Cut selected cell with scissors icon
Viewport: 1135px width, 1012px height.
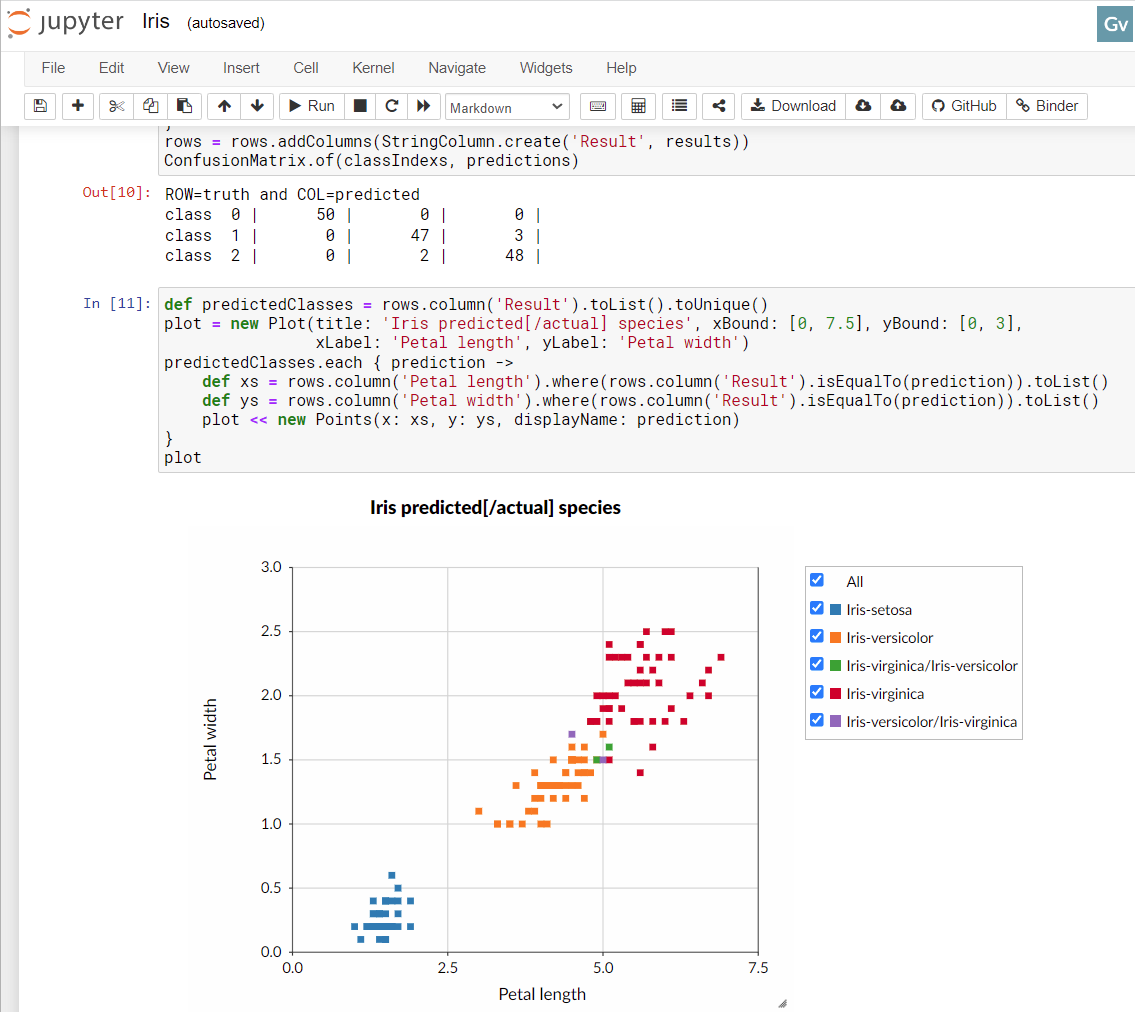[x=117, y=106]
